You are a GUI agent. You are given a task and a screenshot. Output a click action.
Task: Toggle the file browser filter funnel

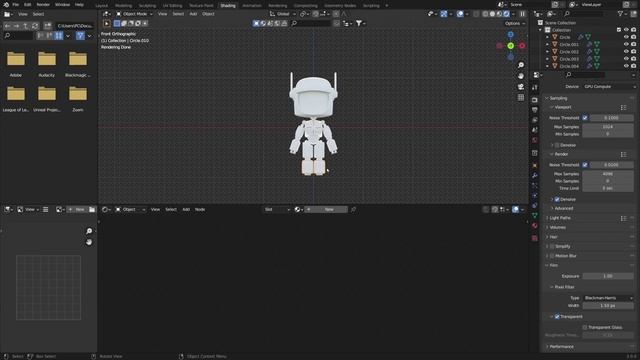80,36
